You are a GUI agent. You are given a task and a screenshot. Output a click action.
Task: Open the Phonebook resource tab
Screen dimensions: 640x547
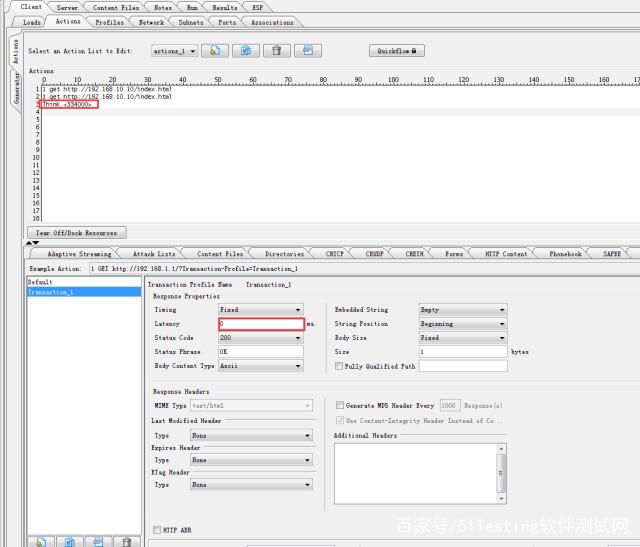[565, 254]
